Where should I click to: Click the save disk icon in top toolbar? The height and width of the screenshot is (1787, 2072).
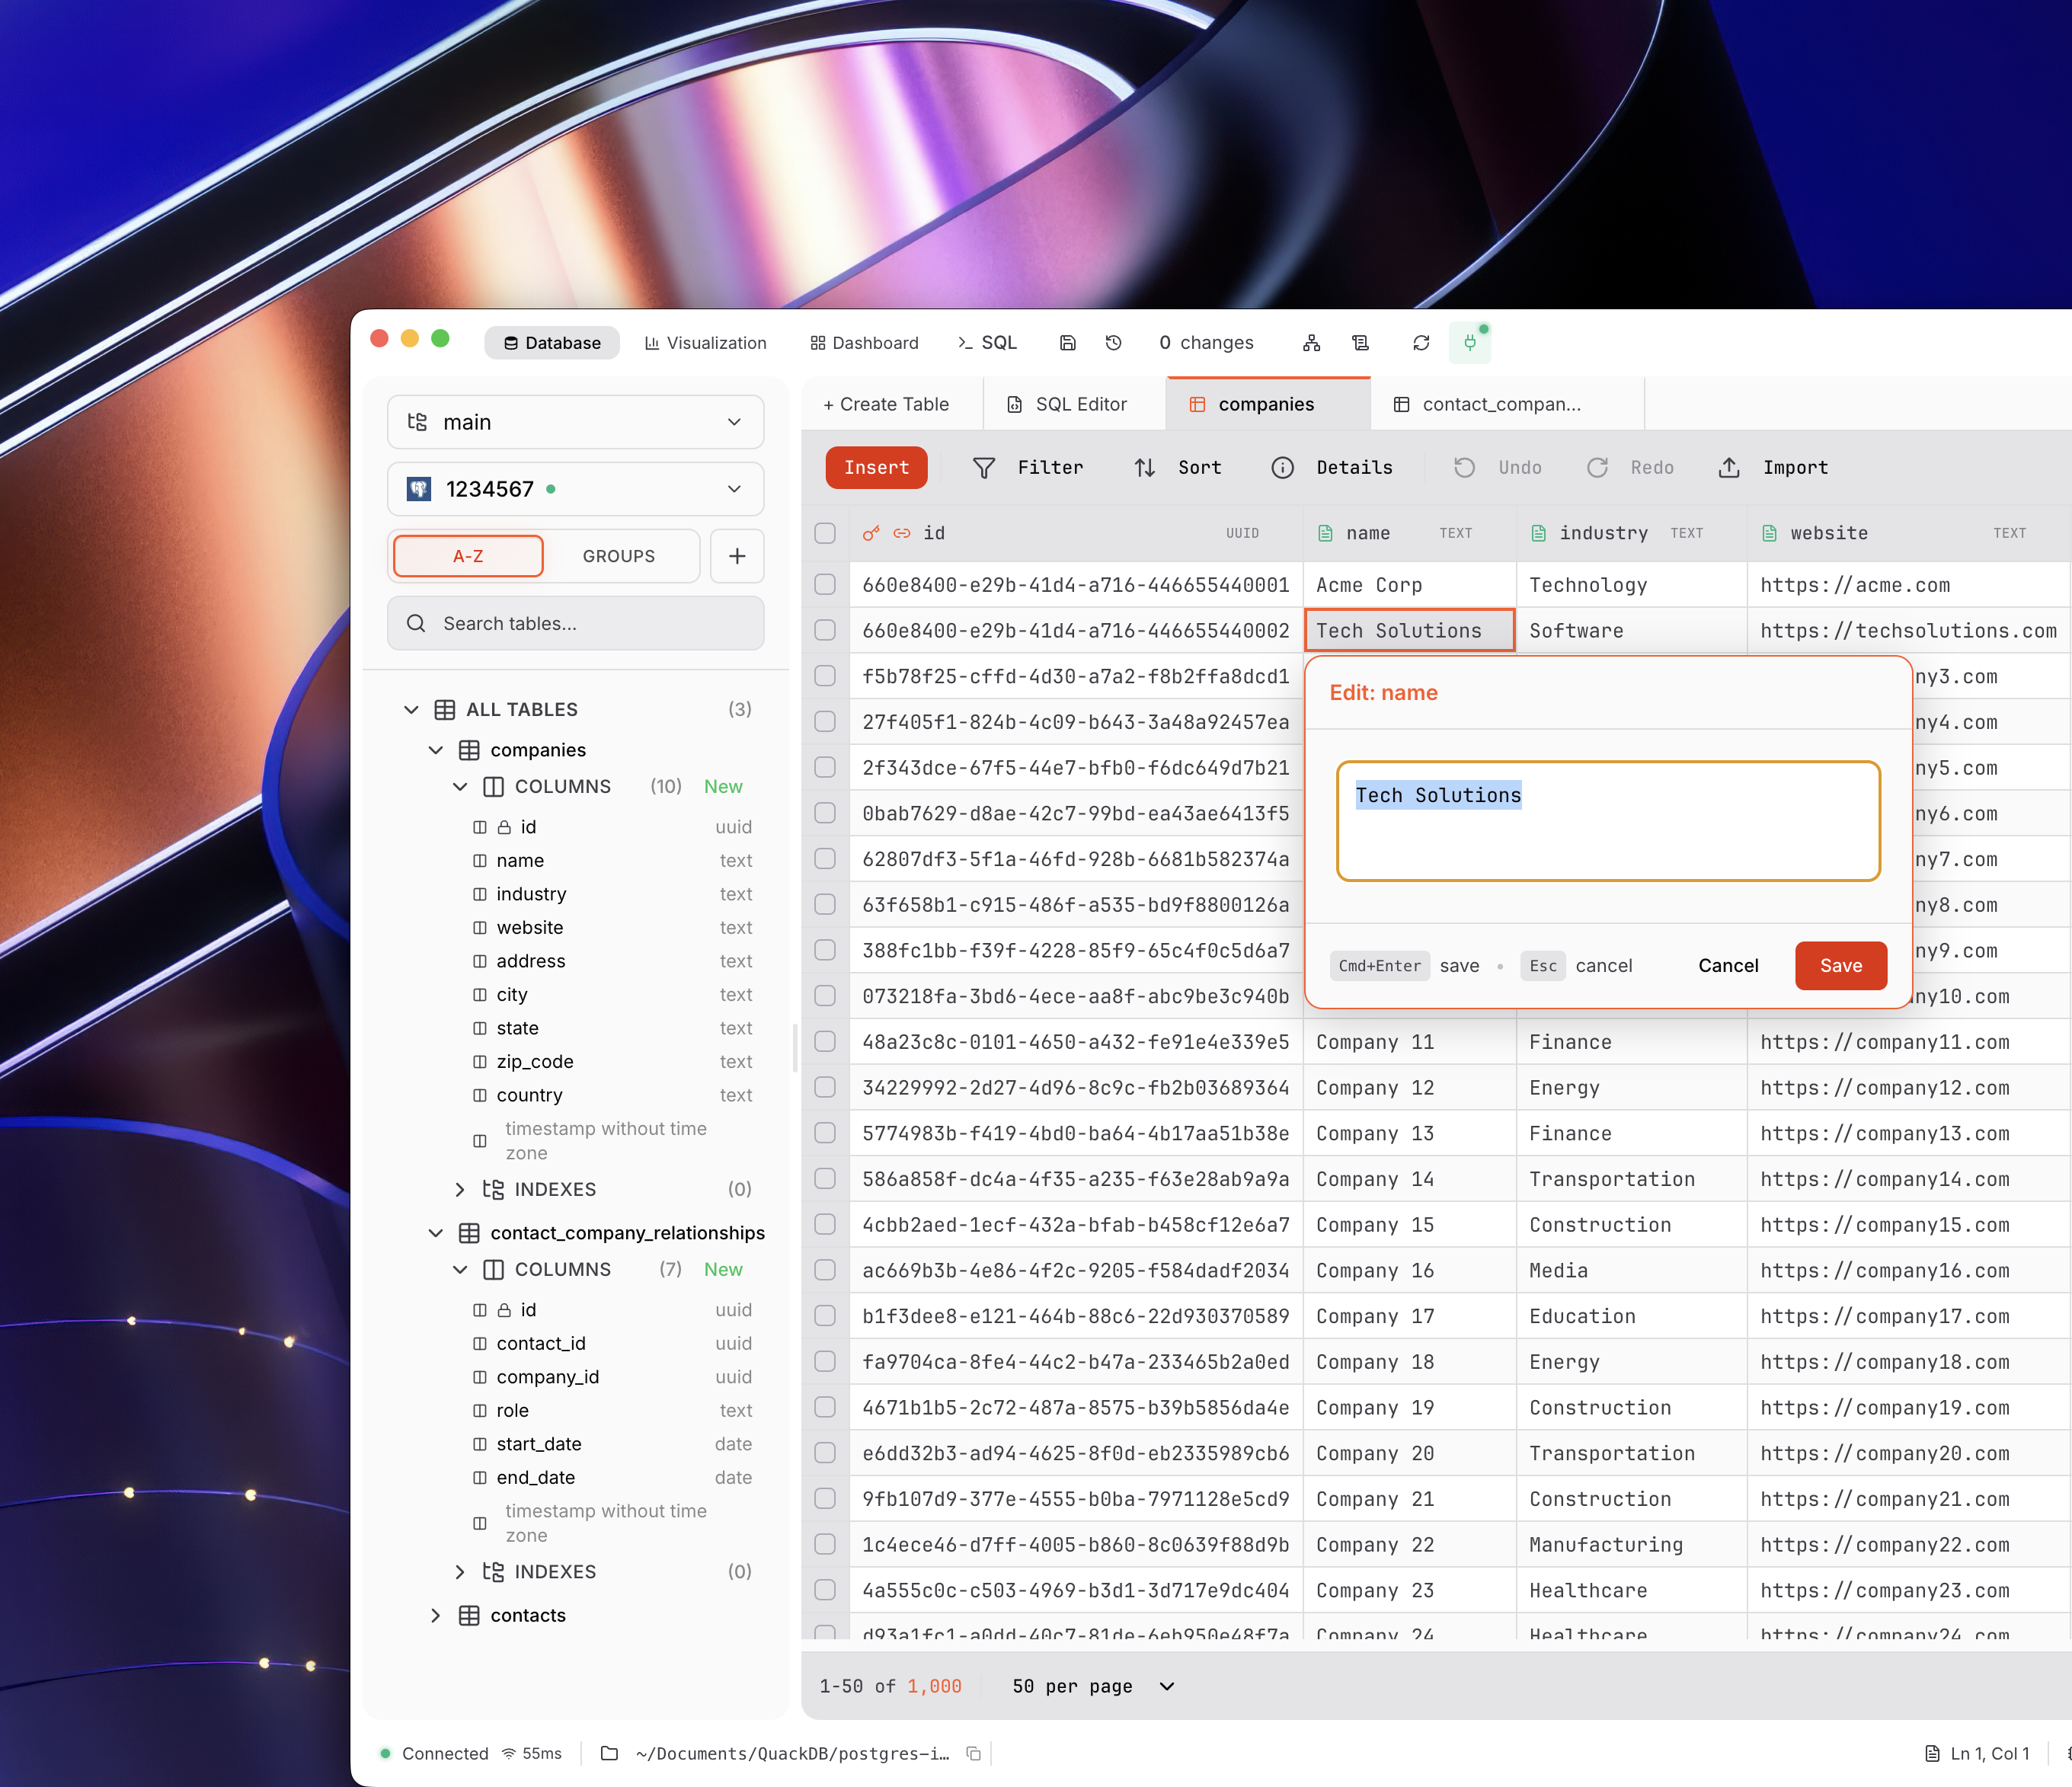[x=1067, y=343]
